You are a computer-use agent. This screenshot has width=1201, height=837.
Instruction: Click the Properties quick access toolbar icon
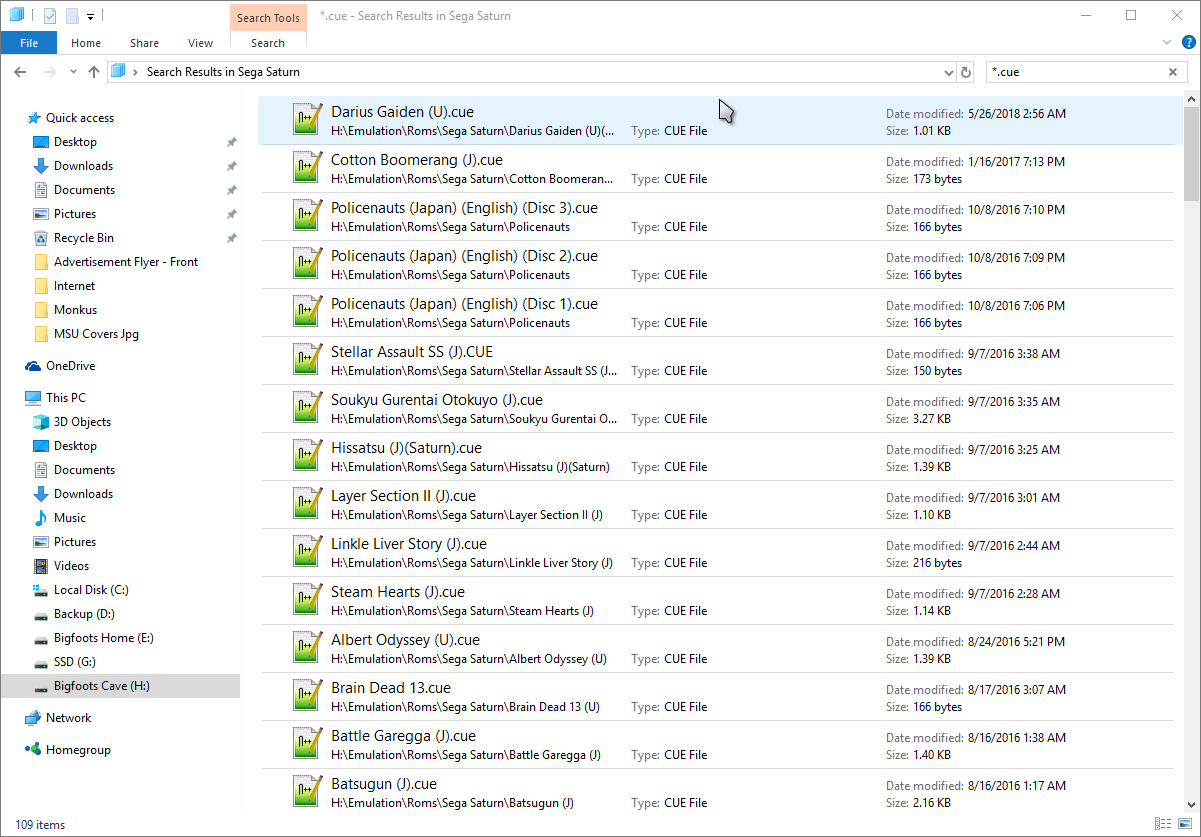pyautogui.click(x=50, y=15)
